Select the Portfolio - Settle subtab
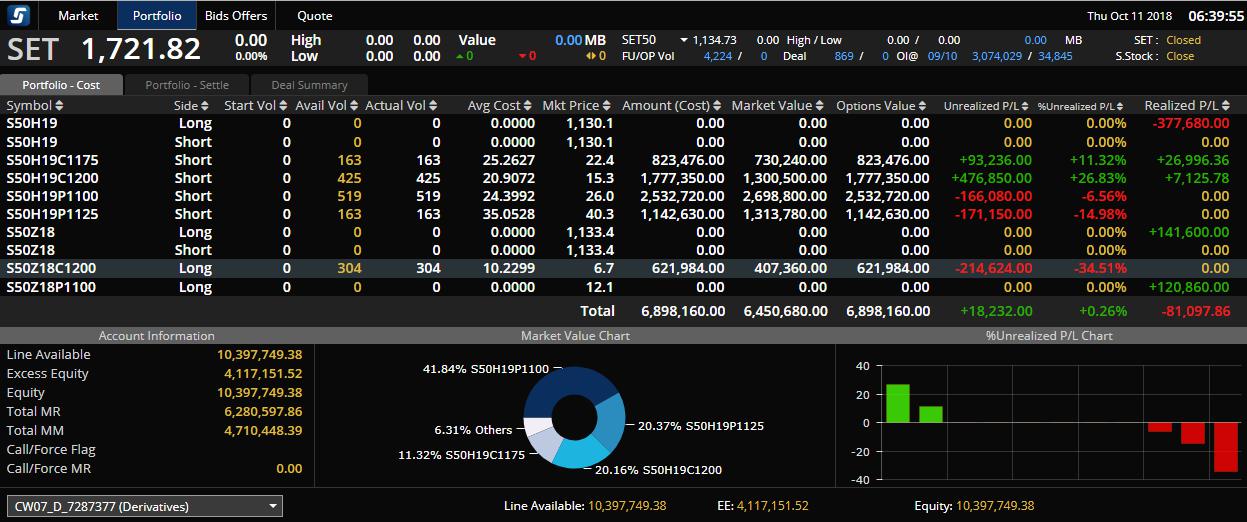This screenshot has height=522, width=1247. click(x=187, y=85)
